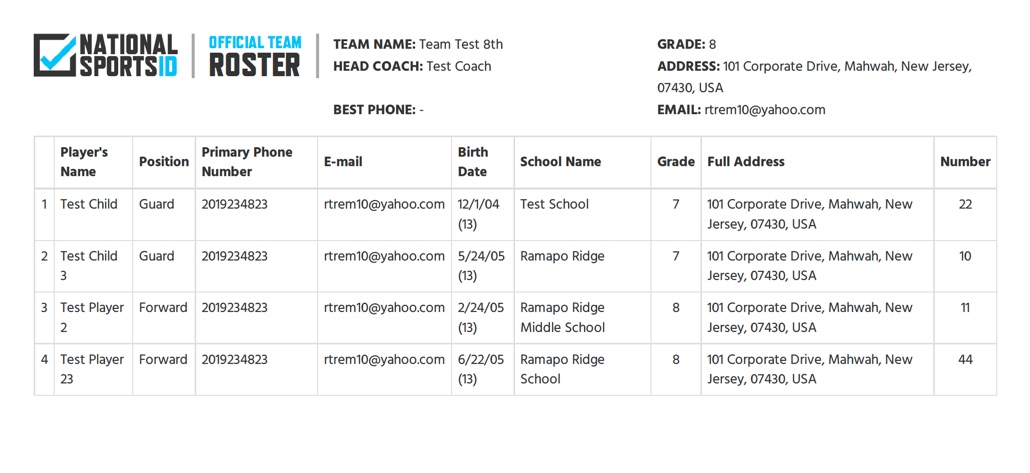Click the Number column header

coord(965,162)
